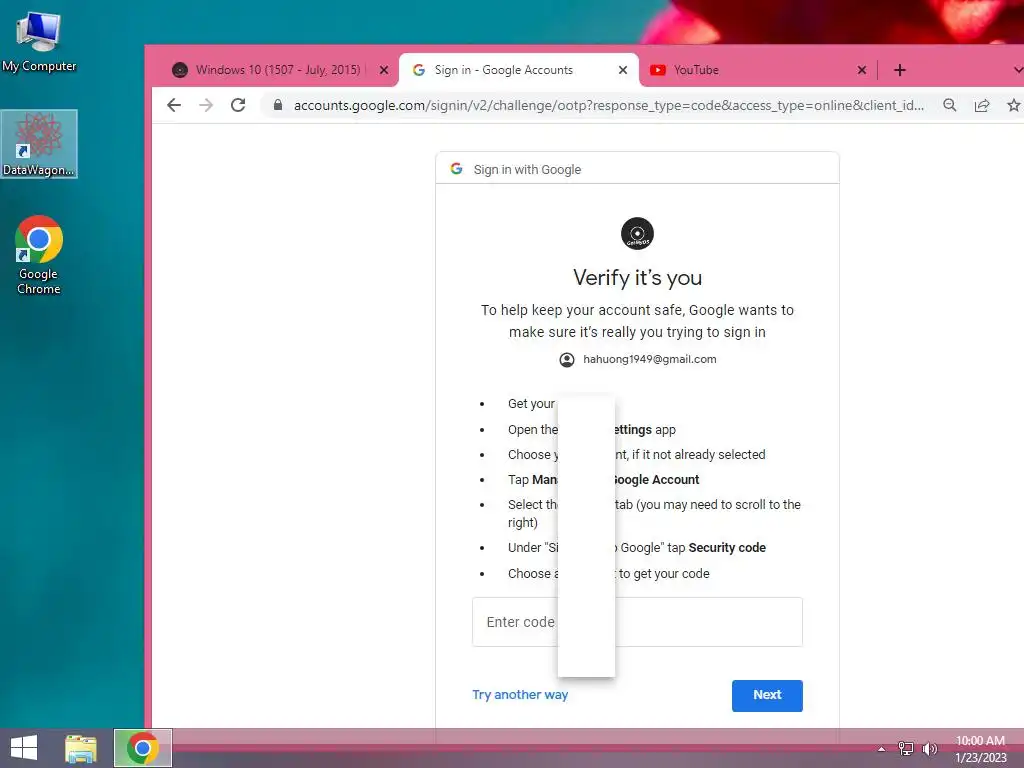Viewport: 1024px width, 768px height.
Task: Reload the current page
Action: [x=238, y=105]
